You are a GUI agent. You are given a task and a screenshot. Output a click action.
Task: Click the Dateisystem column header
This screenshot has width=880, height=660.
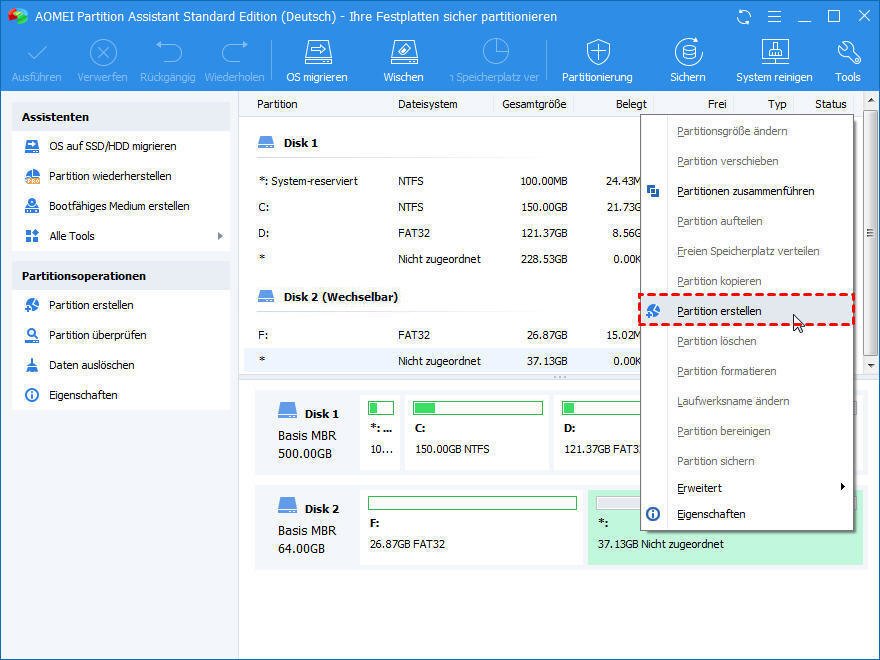click(x=428, y=104)
